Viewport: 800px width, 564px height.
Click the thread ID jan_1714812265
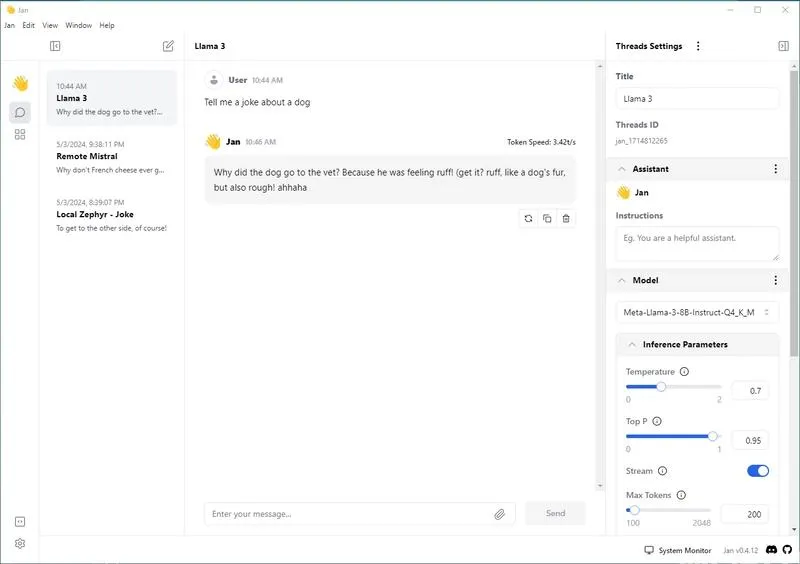(x=641, y=141)
